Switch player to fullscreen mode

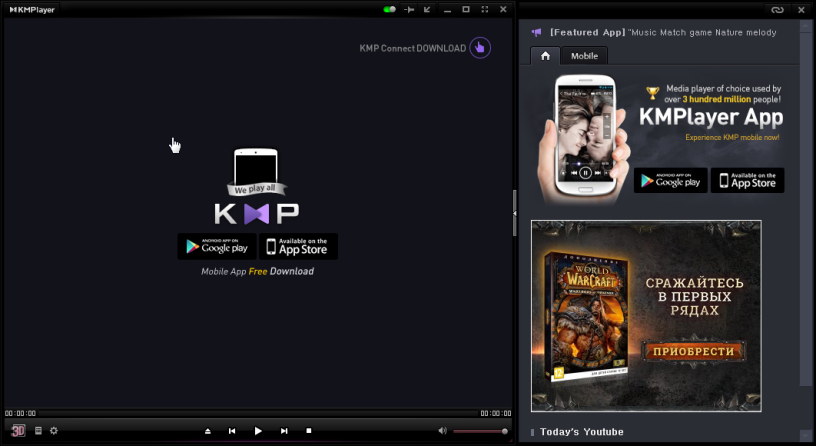pyautogui.click(x=484, y=9)
